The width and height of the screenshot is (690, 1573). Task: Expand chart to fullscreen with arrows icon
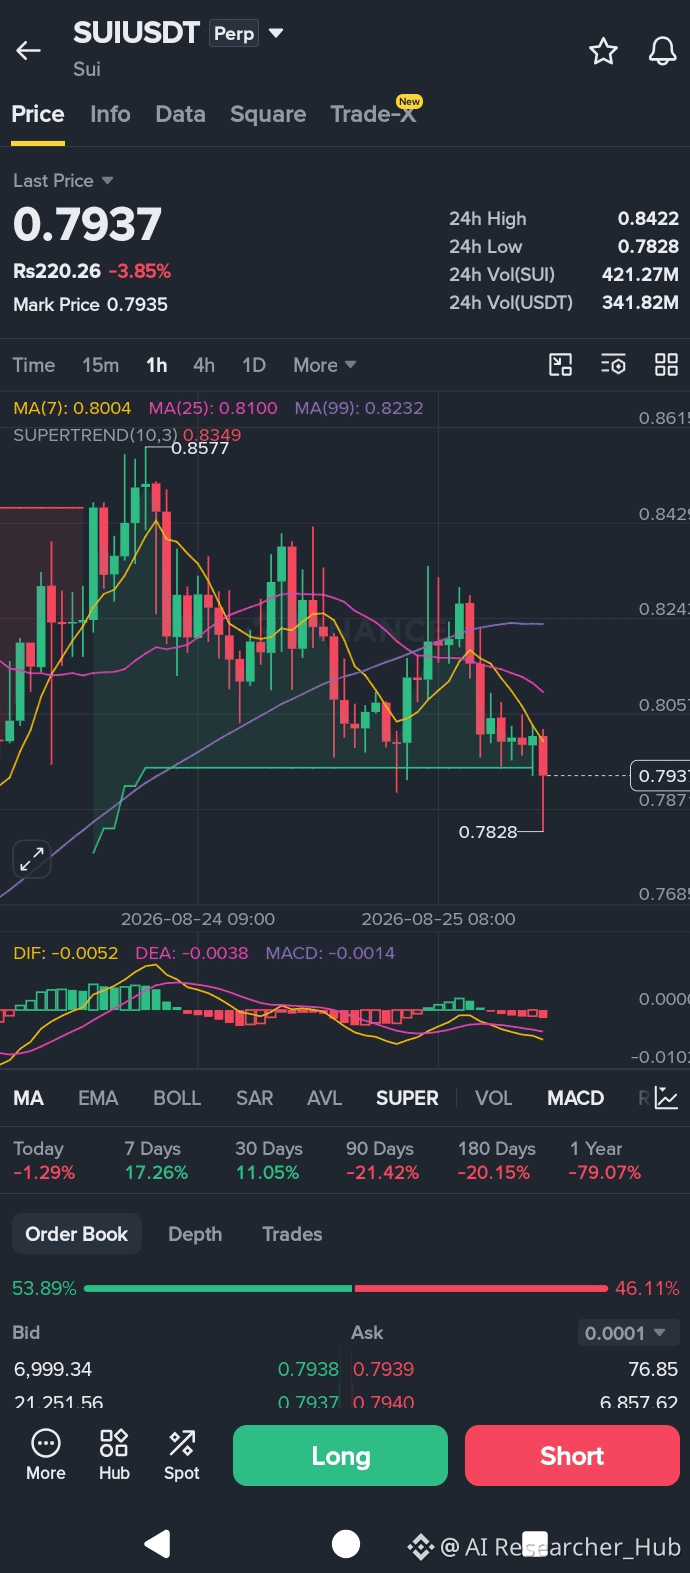click(x=32, y=859)
